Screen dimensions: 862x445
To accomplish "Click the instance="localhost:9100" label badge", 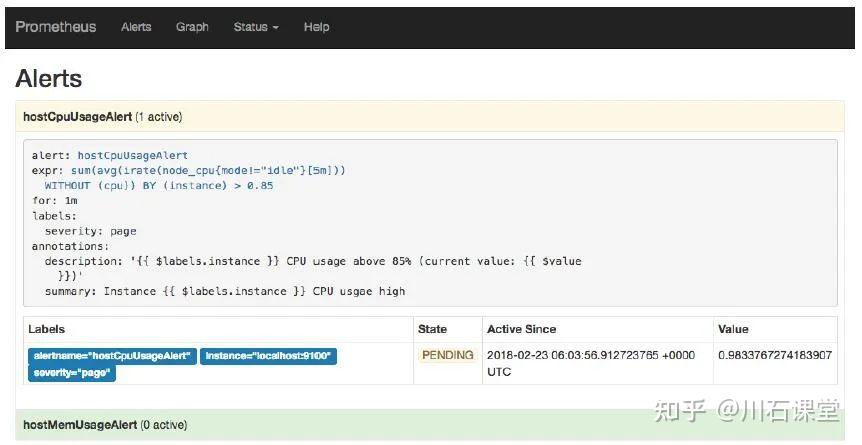I will (268, 356).
